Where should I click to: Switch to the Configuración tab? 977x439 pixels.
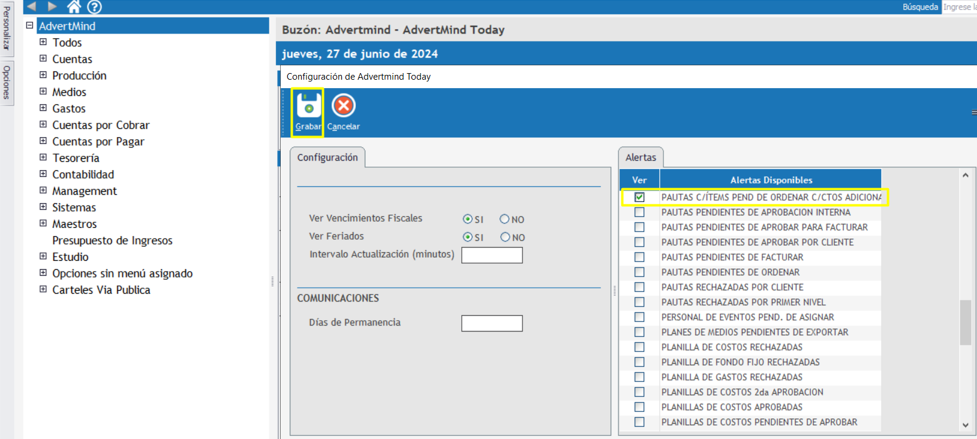[328, 158]
